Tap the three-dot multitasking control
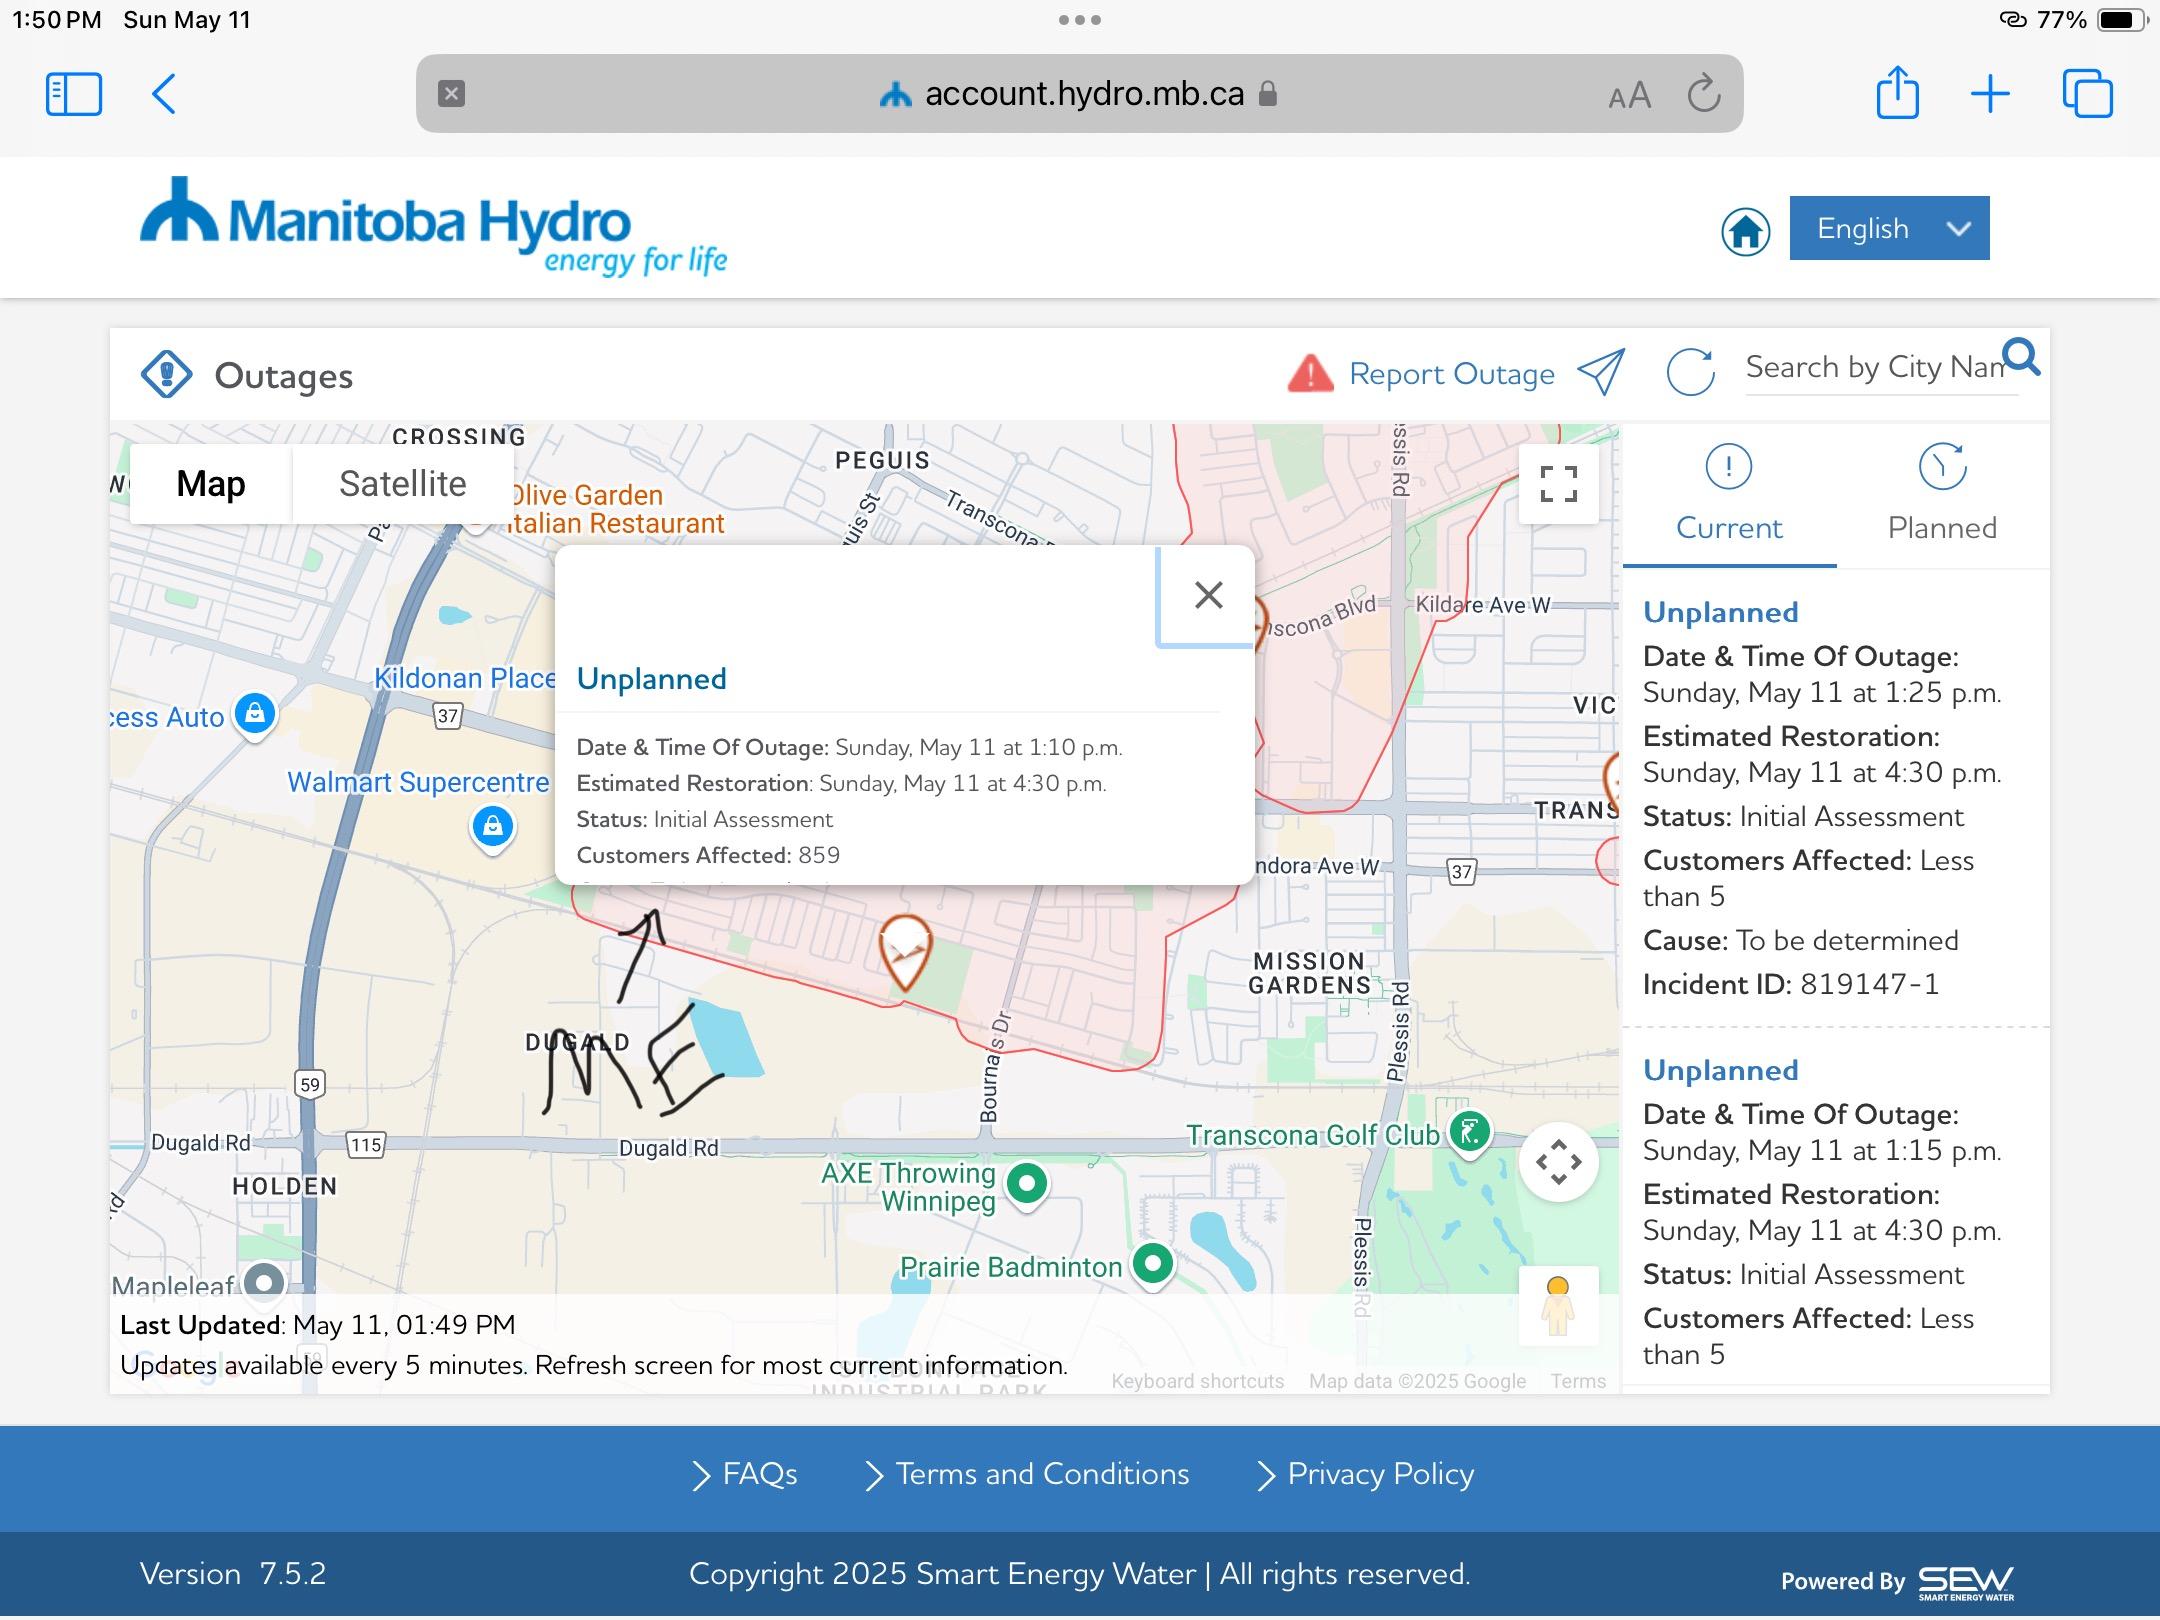Image resolution: width=2160 pixels, height=1620 pixels. click(1080, 20)
